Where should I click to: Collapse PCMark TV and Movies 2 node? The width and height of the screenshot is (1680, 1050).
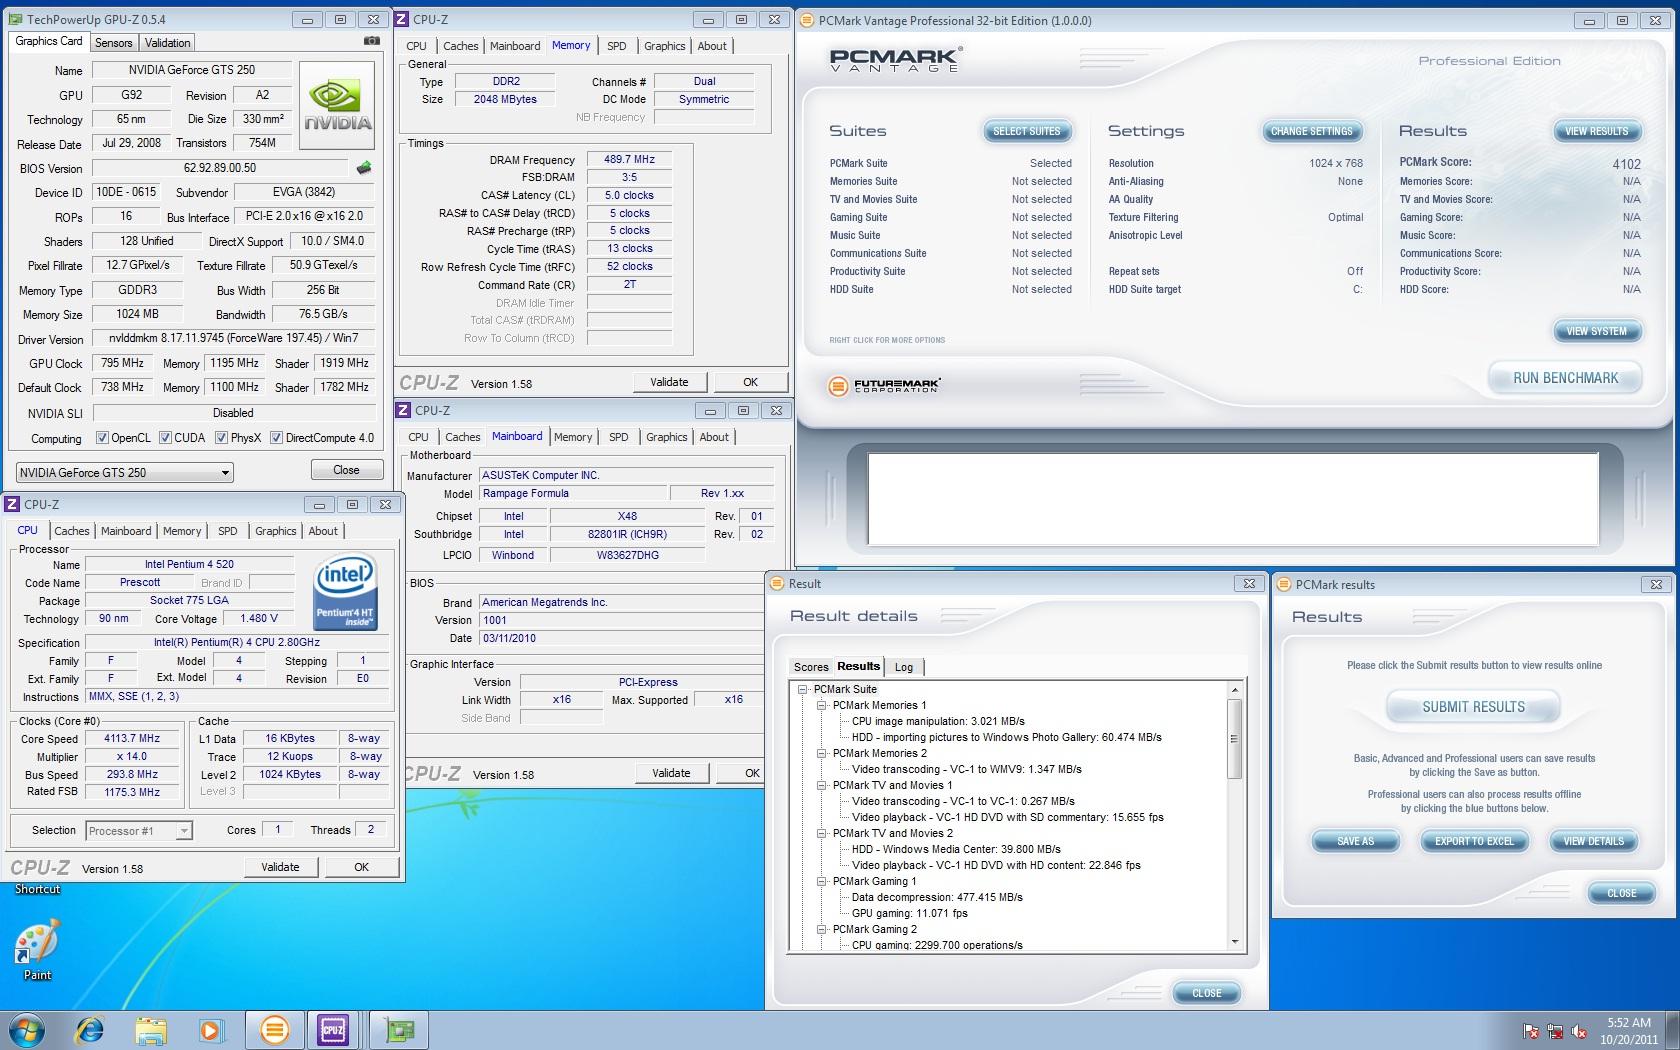tap(822, 833)
